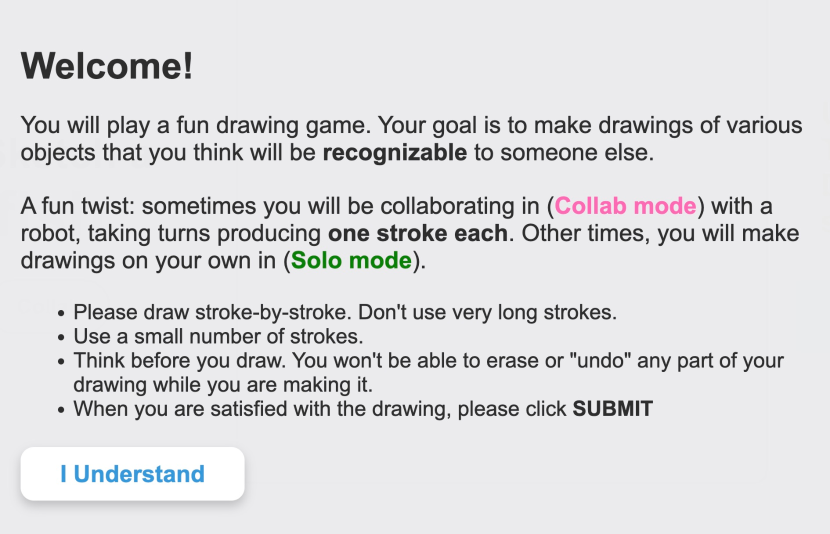Click the phrase robot, taking turns producing

point(170,233)
